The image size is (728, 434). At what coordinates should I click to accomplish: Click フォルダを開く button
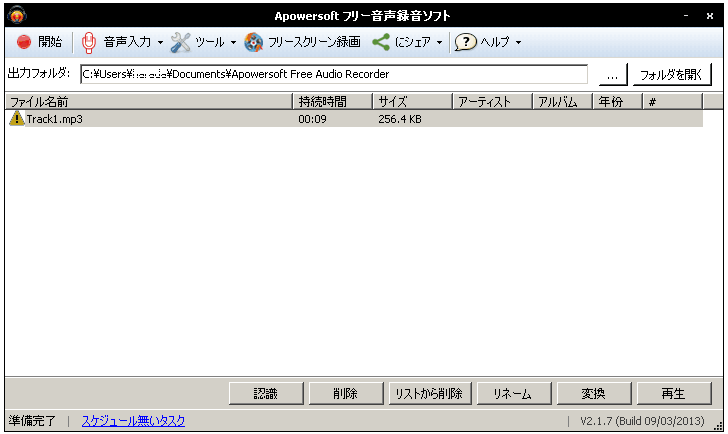click(672, 75)
